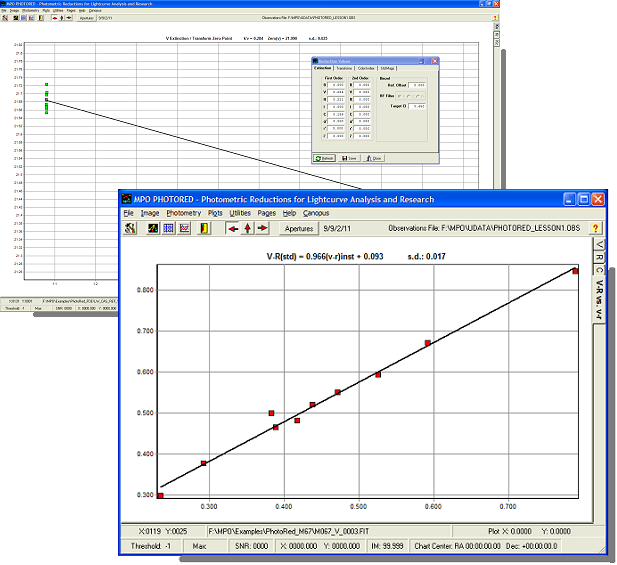The height and width of the screenshot is (565, 617).
Task: Click the regression equation V-R(std) title text
Action: click(325, 257)
